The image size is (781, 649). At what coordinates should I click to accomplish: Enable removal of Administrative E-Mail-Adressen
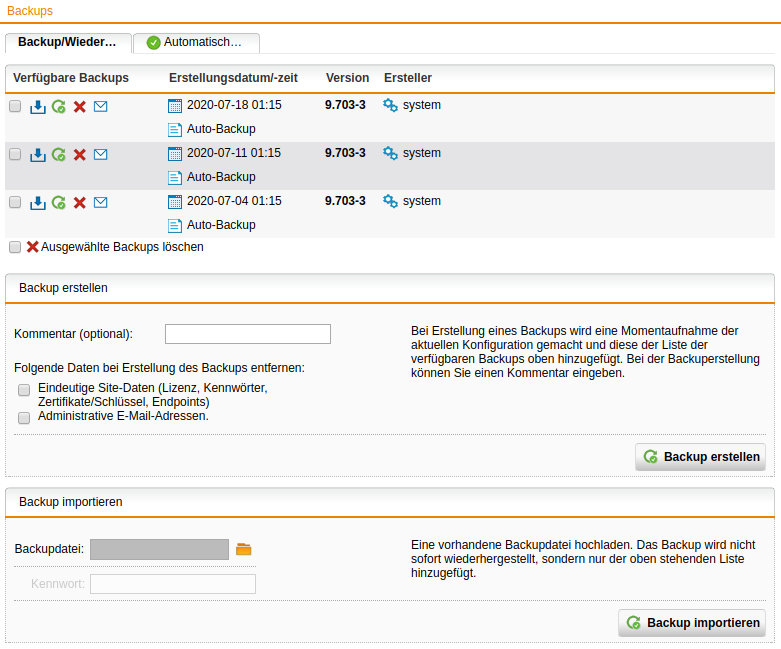click(x=24, y=418)
